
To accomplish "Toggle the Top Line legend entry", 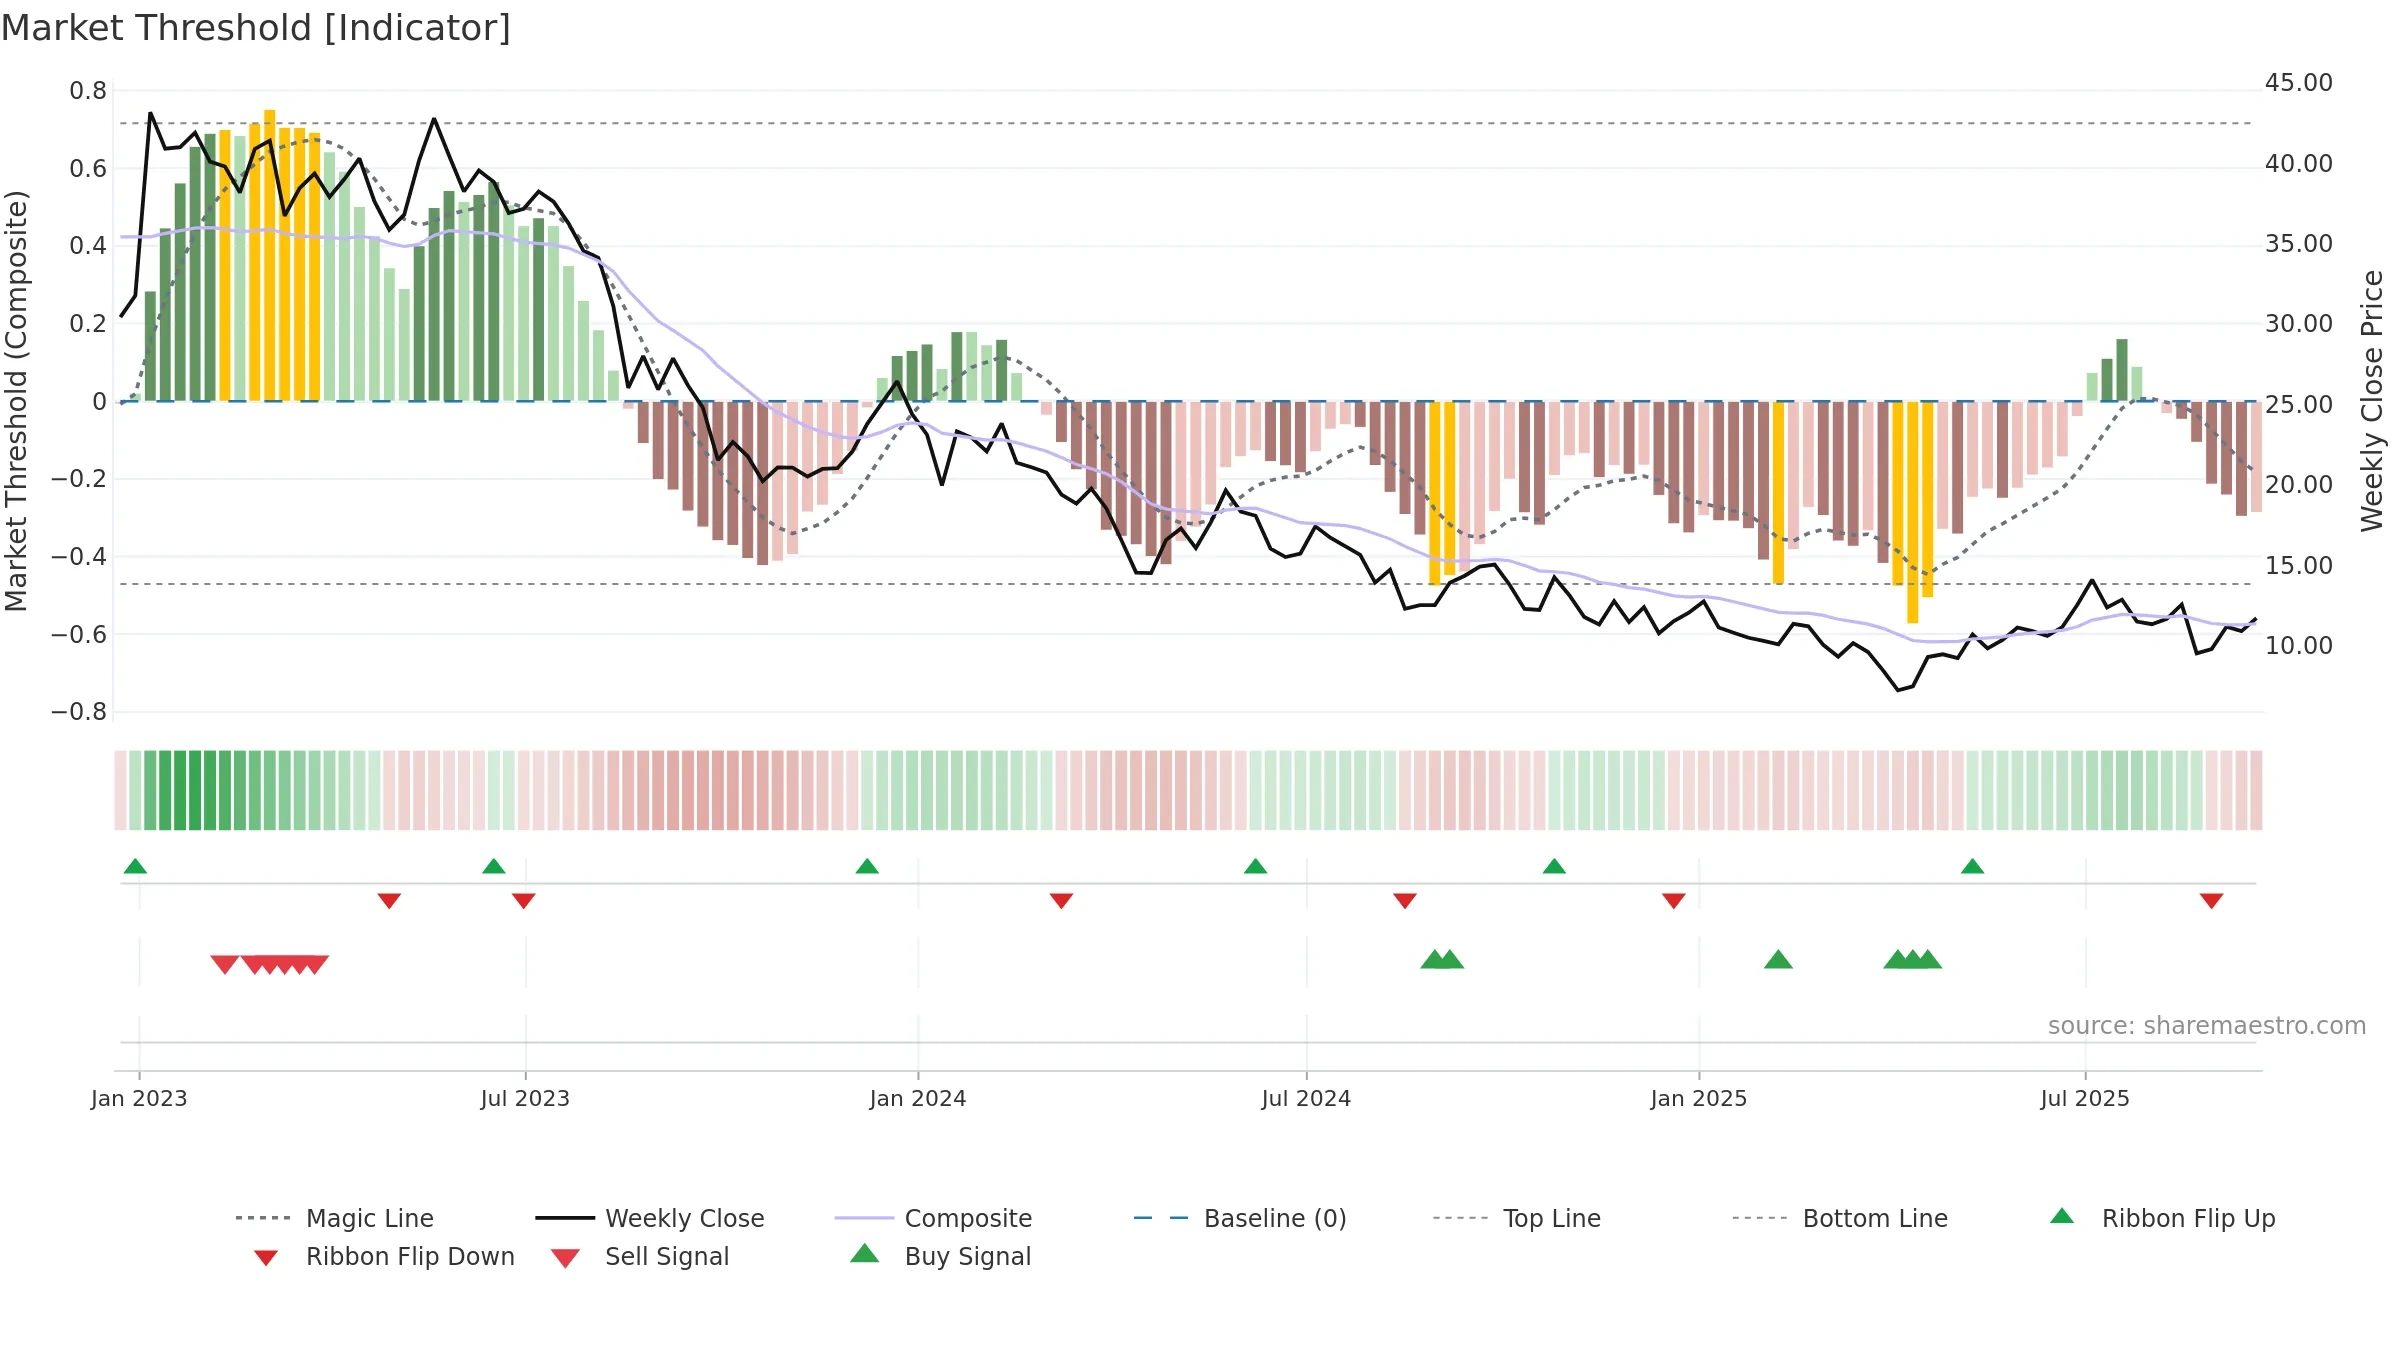I will (x=1516, y=1218).
